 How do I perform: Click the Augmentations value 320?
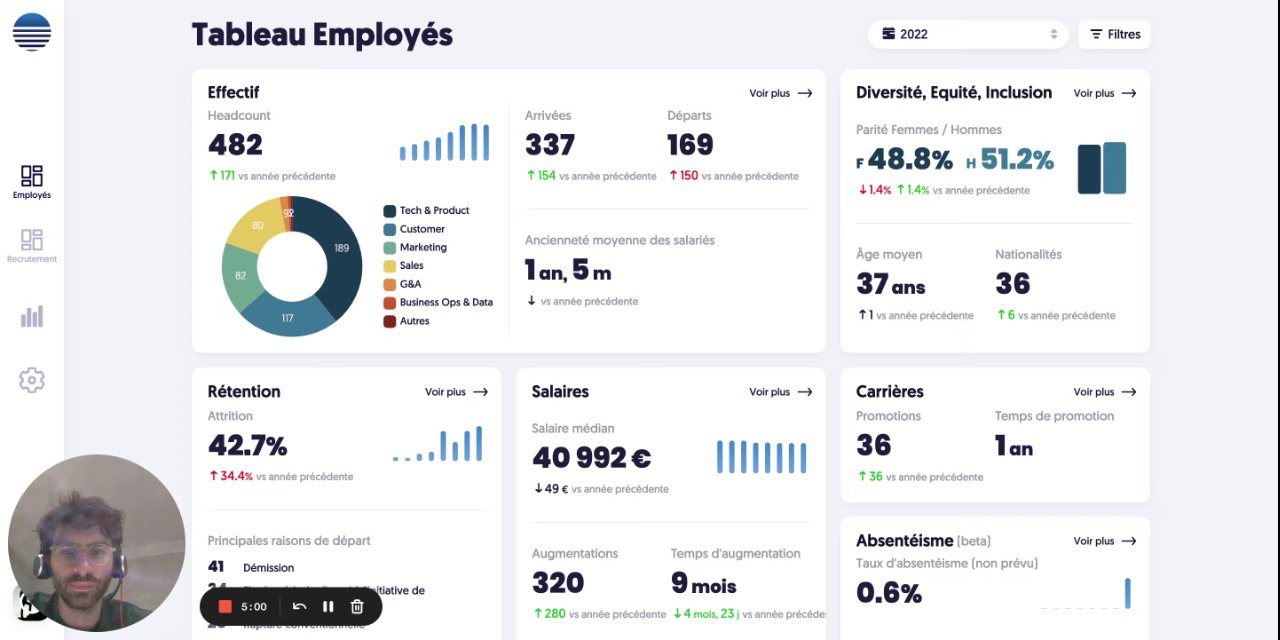click(558, 583)
